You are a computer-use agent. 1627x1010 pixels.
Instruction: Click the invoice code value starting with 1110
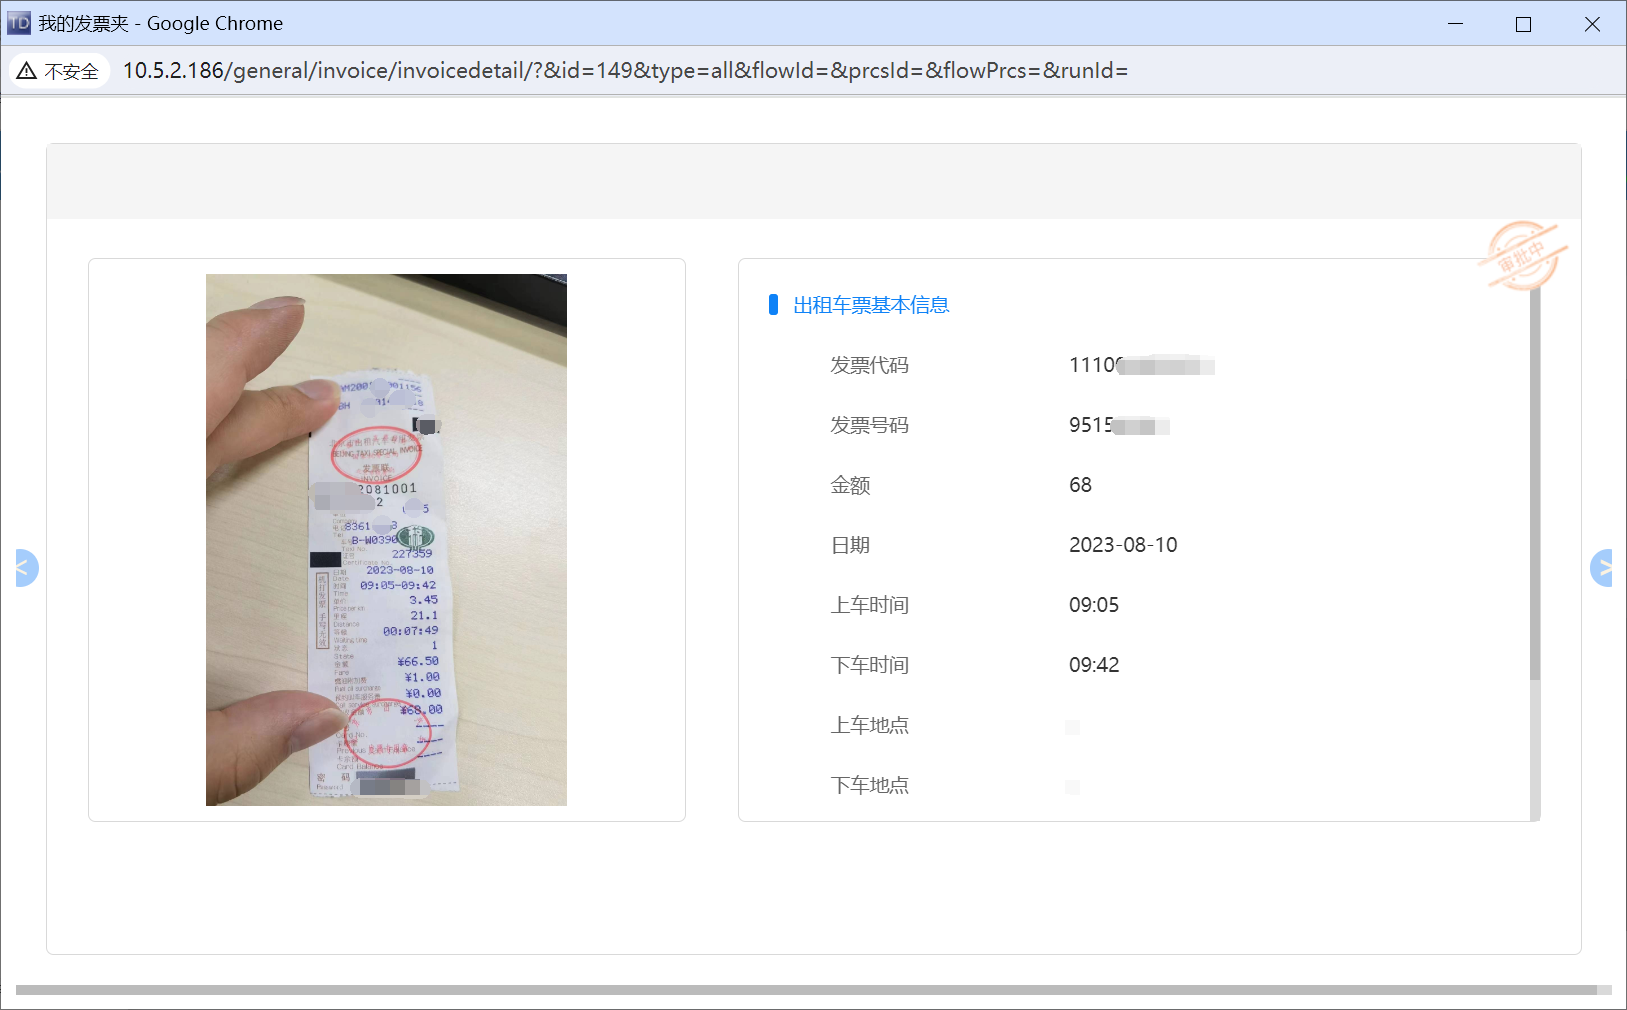click(x=1141, y=365)
